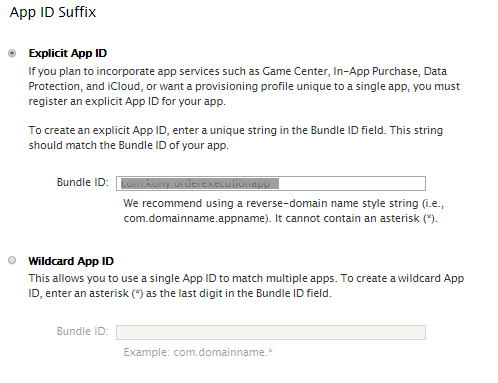Click Bundle ID label under Explicit App ID

[x=83, y=182]
